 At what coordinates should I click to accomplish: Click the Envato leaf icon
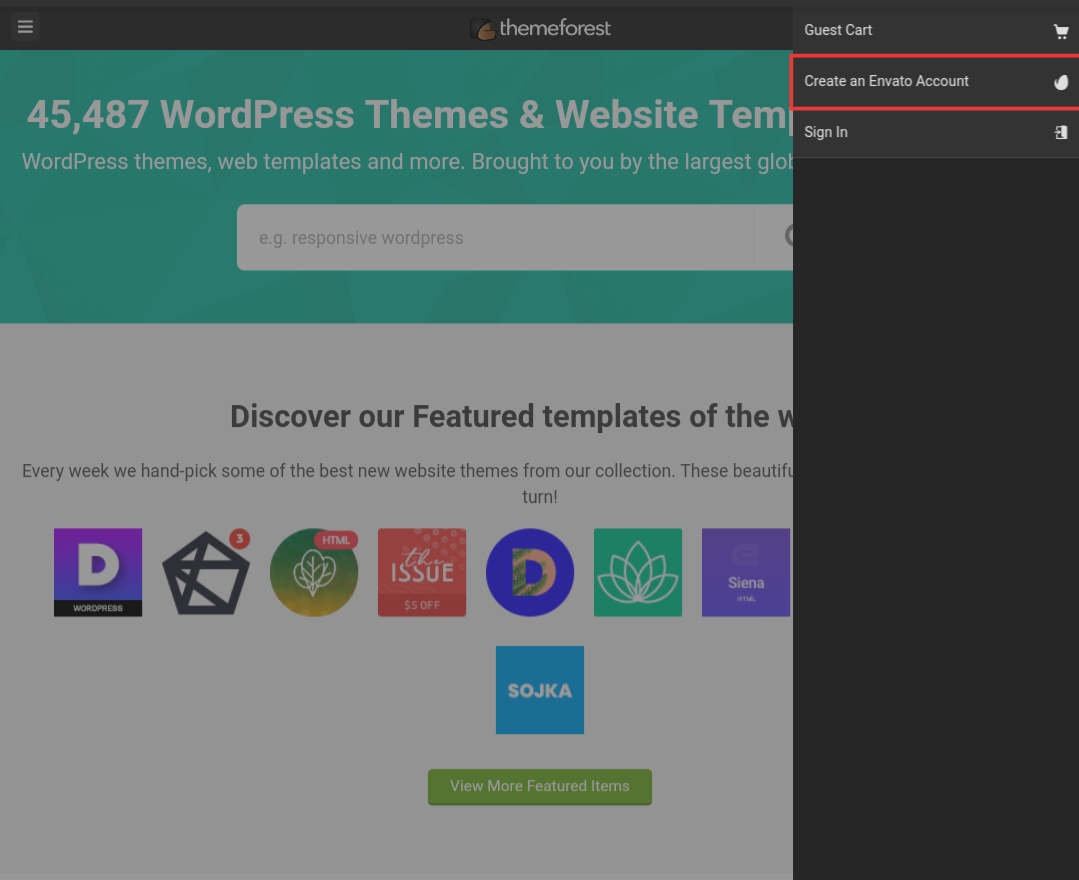pos(1061,82)
